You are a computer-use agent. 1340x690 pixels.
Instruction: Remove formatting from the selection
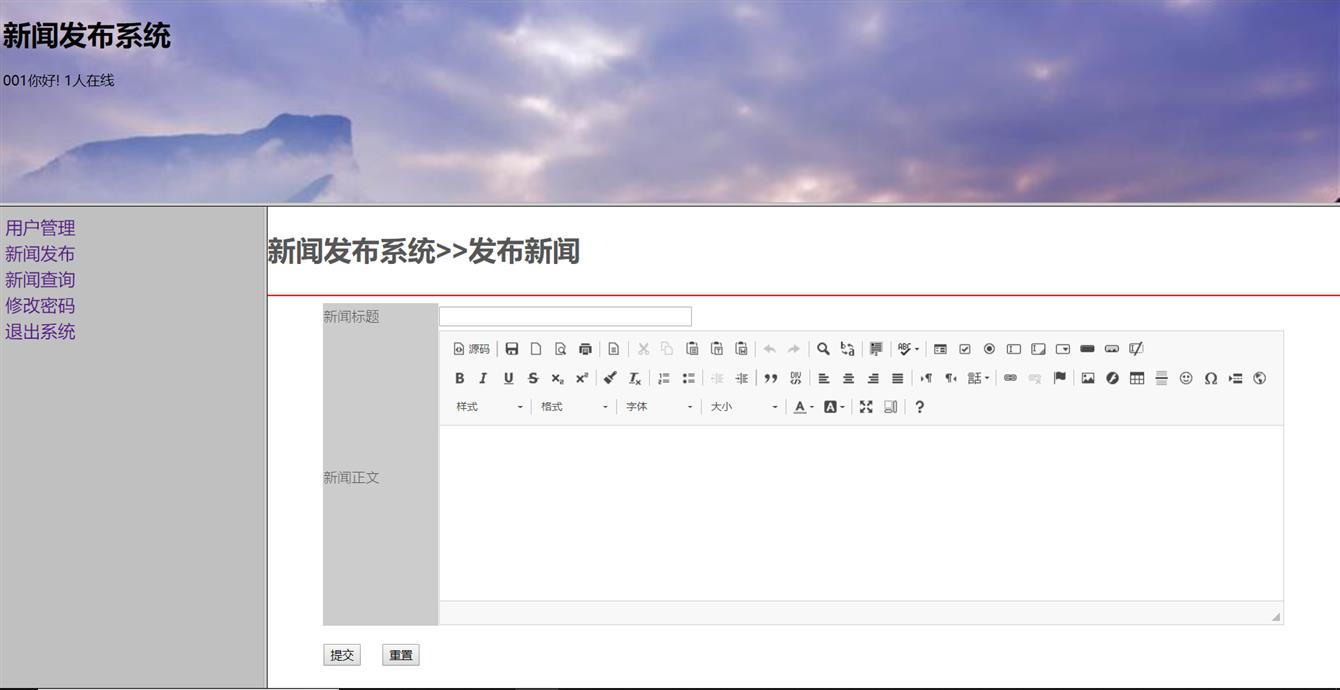635,378
